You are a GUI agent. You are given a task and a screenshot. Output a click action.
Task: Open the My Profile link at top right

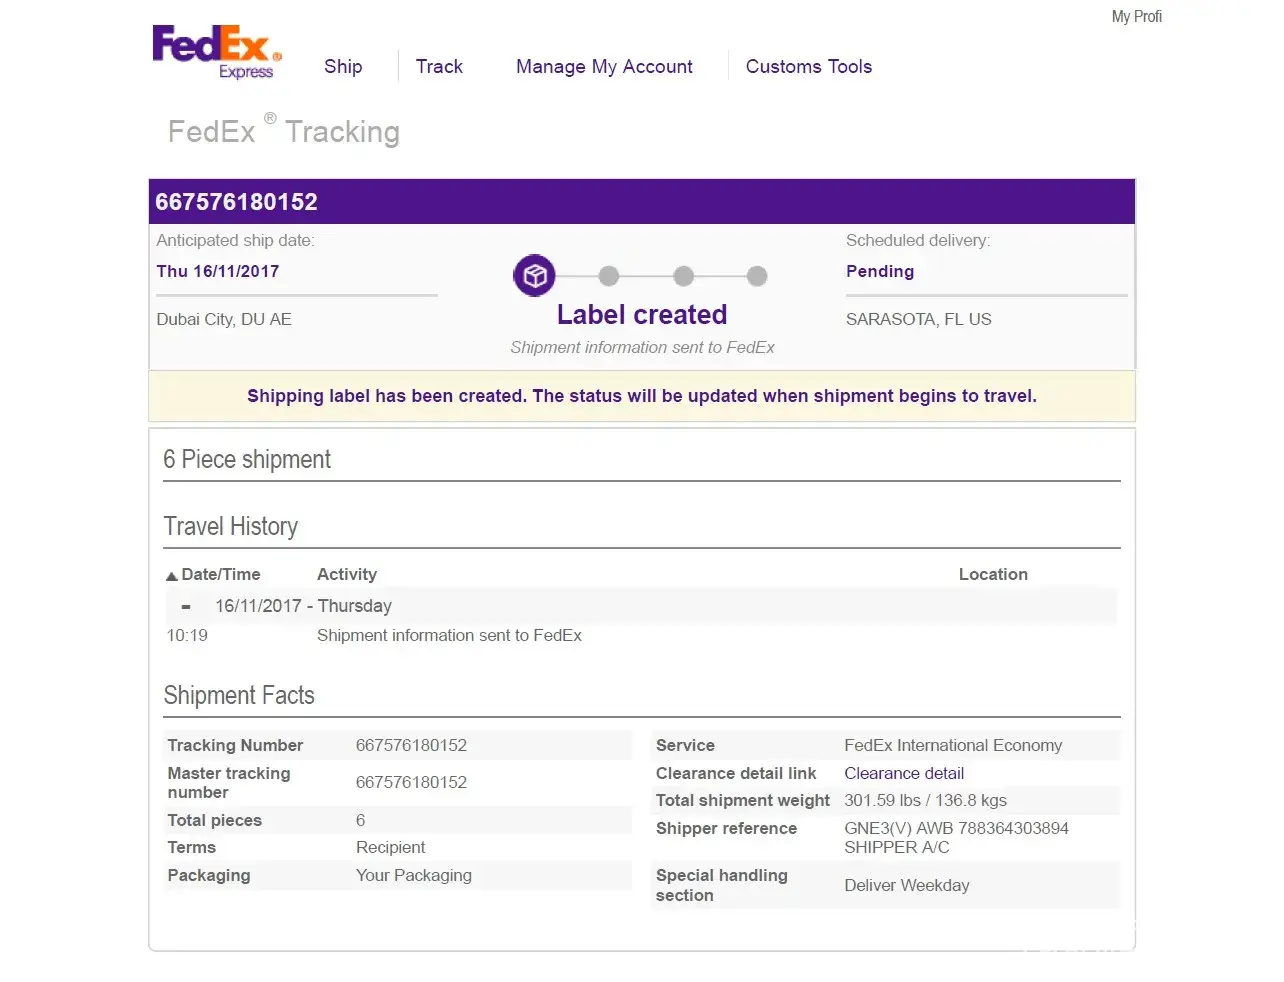coord(1136,17)
